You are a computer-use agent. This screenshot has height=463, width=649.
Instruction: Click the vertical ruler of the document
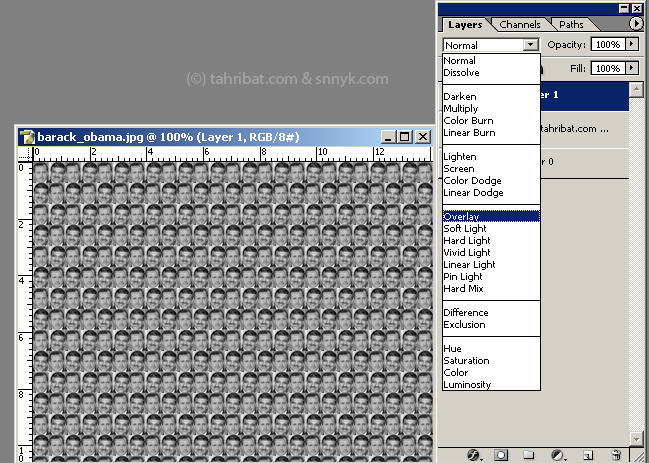[25, 312]
